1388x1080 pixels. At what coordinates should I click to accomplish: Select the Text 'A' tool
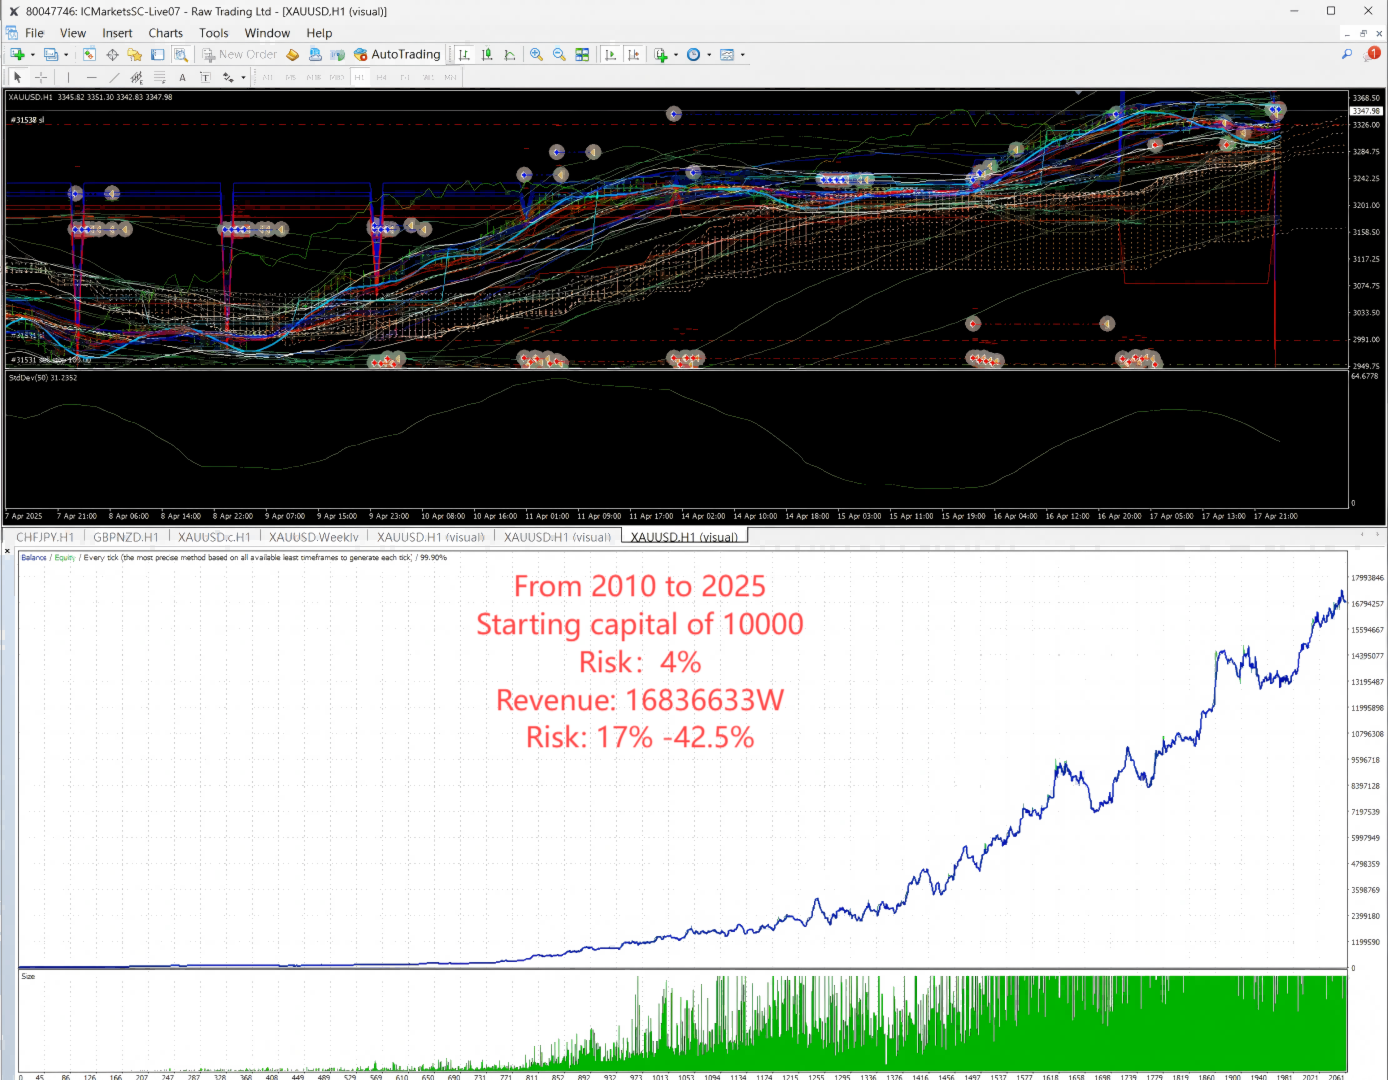tap(182, 77)
